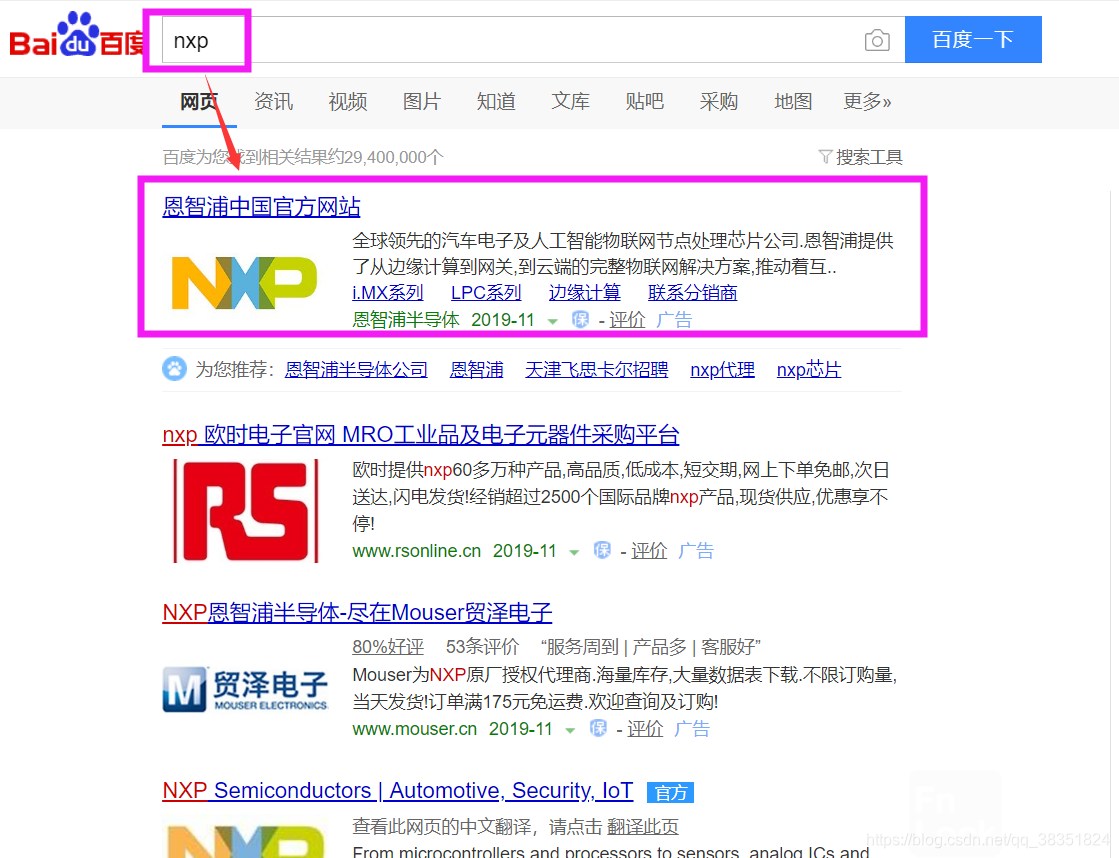Click recommended search nxp芯片

click(809, 370)
